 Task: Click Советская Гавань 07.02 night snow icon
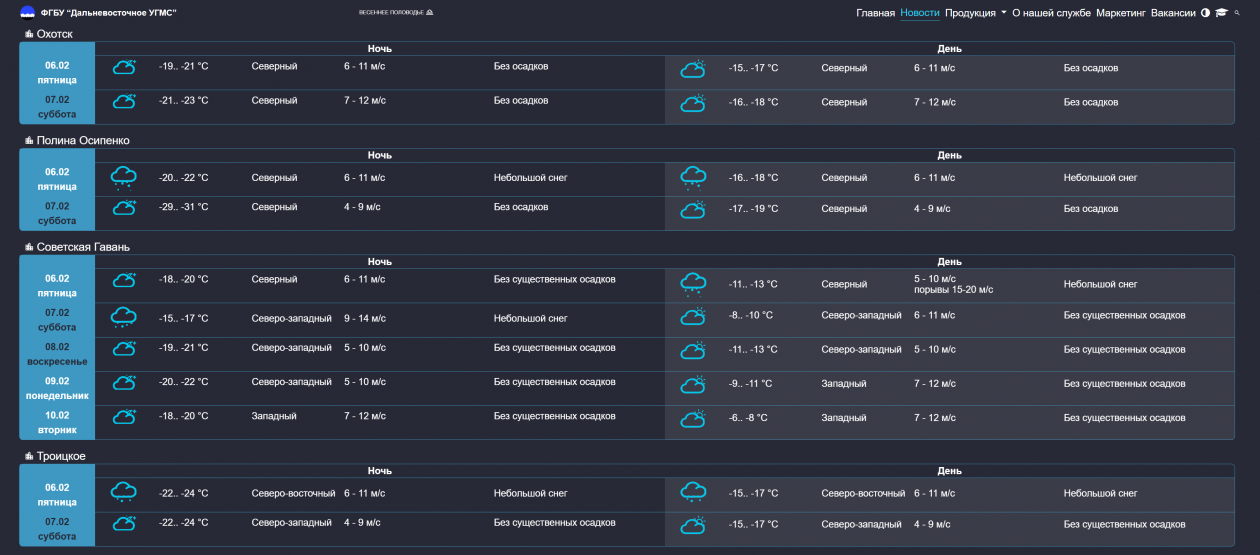124,318
